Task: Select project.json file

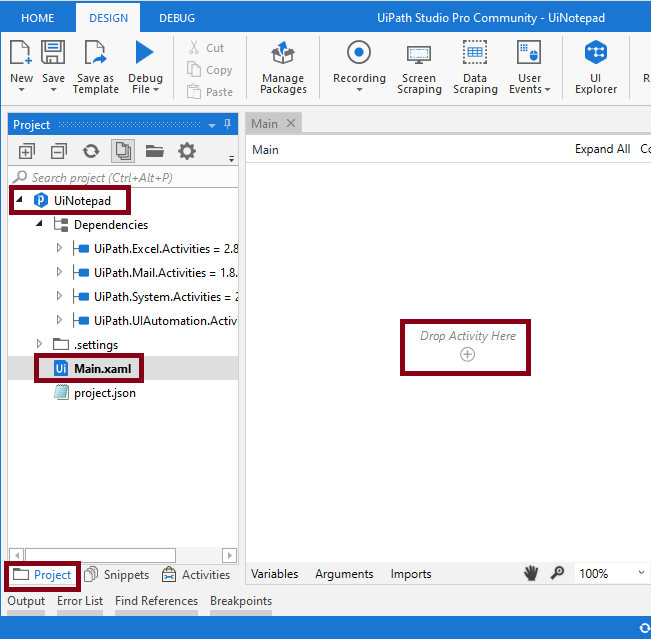Action: tap(105, 393)
